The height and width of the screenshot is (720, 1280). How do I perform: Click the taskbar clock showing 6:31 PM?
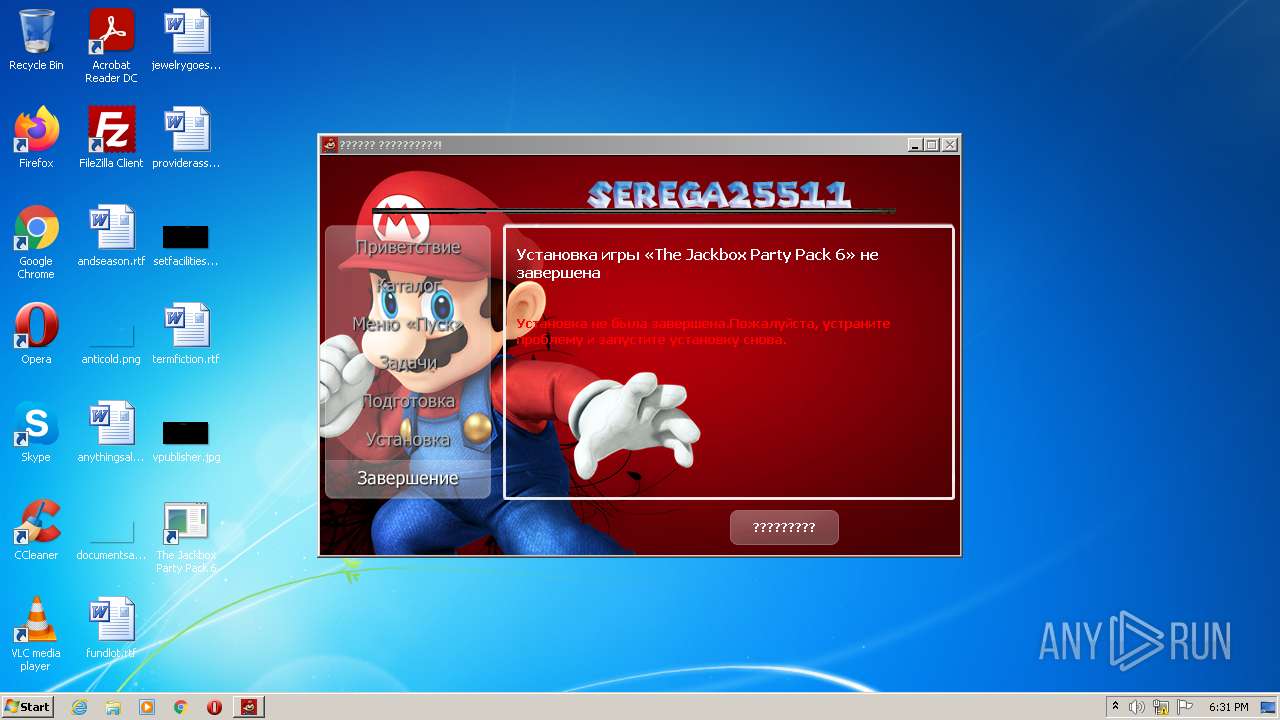coord(1228,707)
